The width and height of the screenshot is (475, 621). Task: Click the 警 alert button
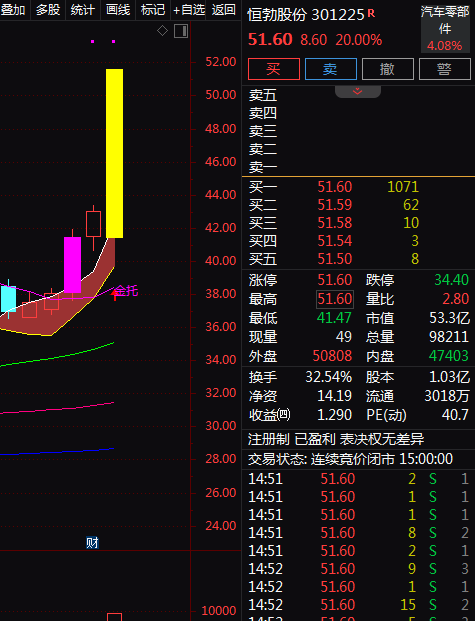click(444, 69)
